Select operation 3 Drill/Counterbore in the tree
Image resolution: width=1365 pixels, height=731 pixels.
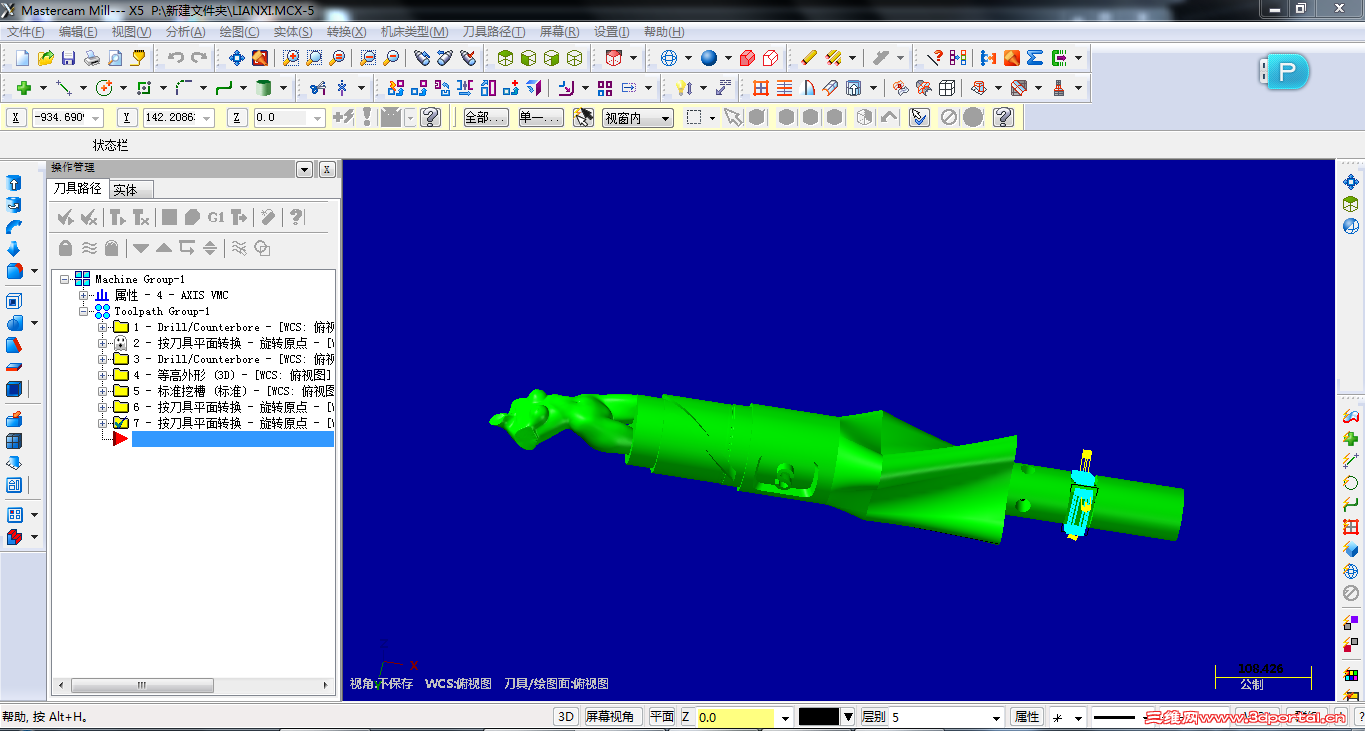click(x=234, y=359)
